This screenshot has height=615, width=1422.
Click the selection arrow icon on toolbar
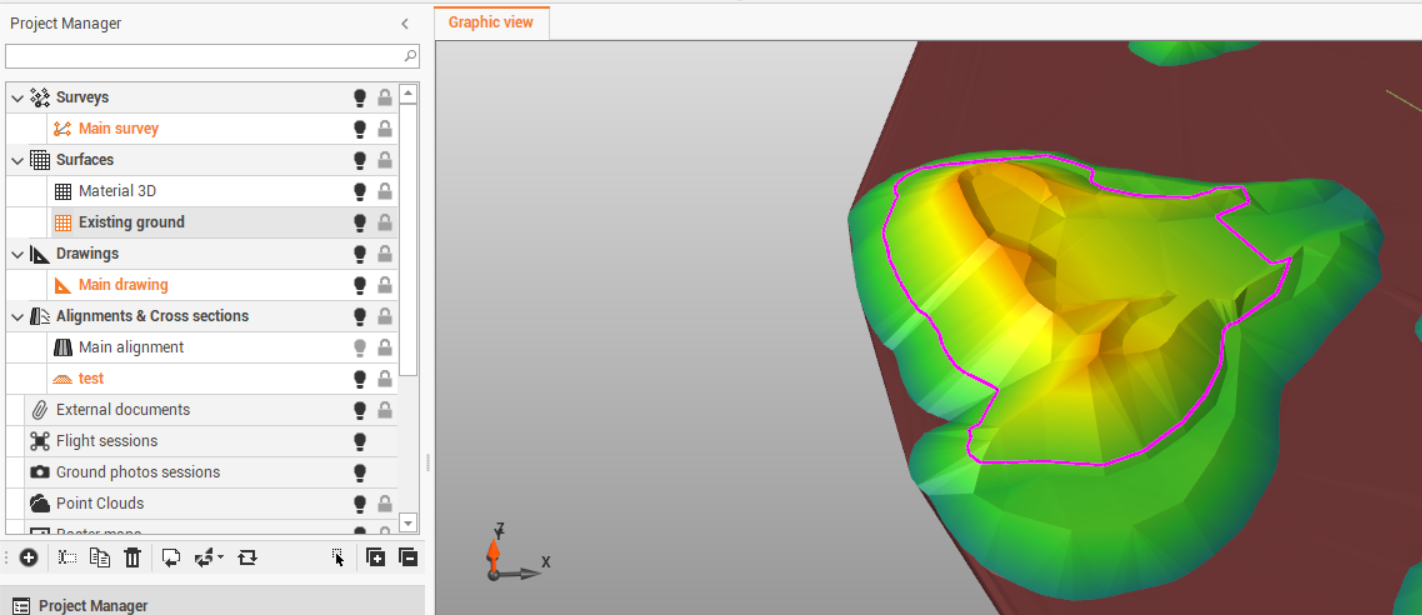click(338, 557)
